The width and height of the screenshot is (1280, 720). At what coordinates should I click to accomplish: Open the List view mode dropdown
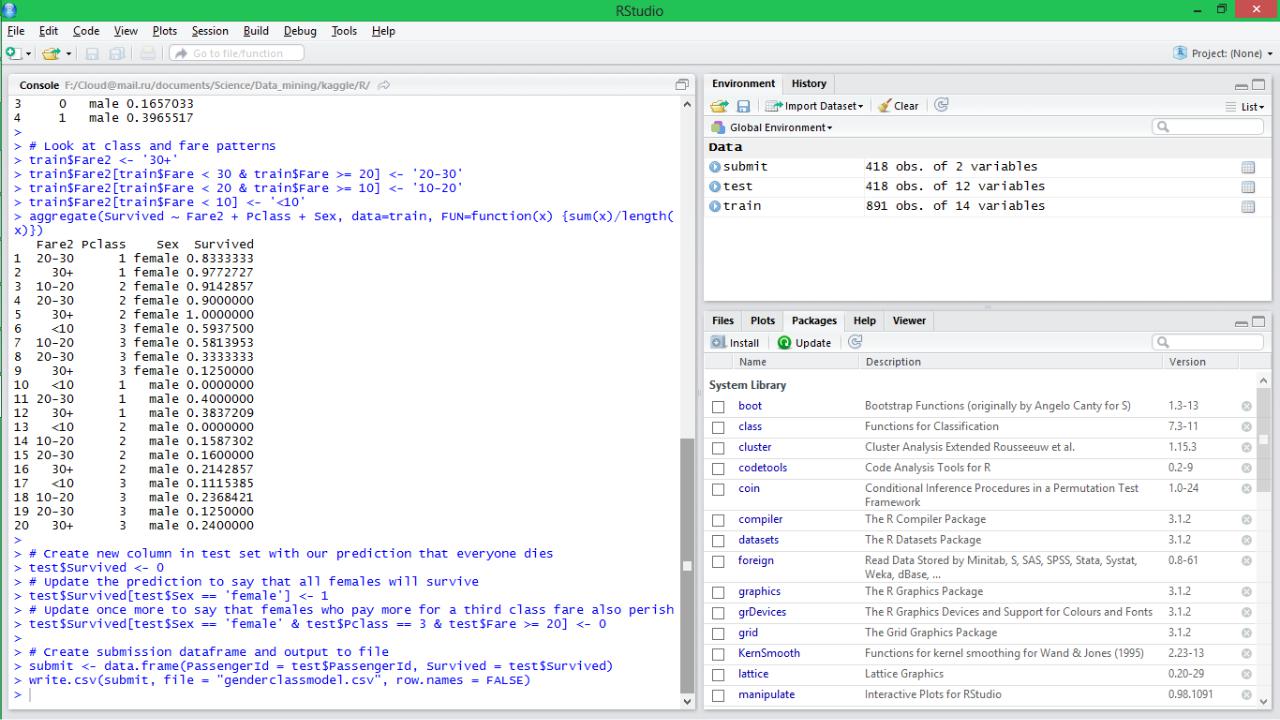1245,107
